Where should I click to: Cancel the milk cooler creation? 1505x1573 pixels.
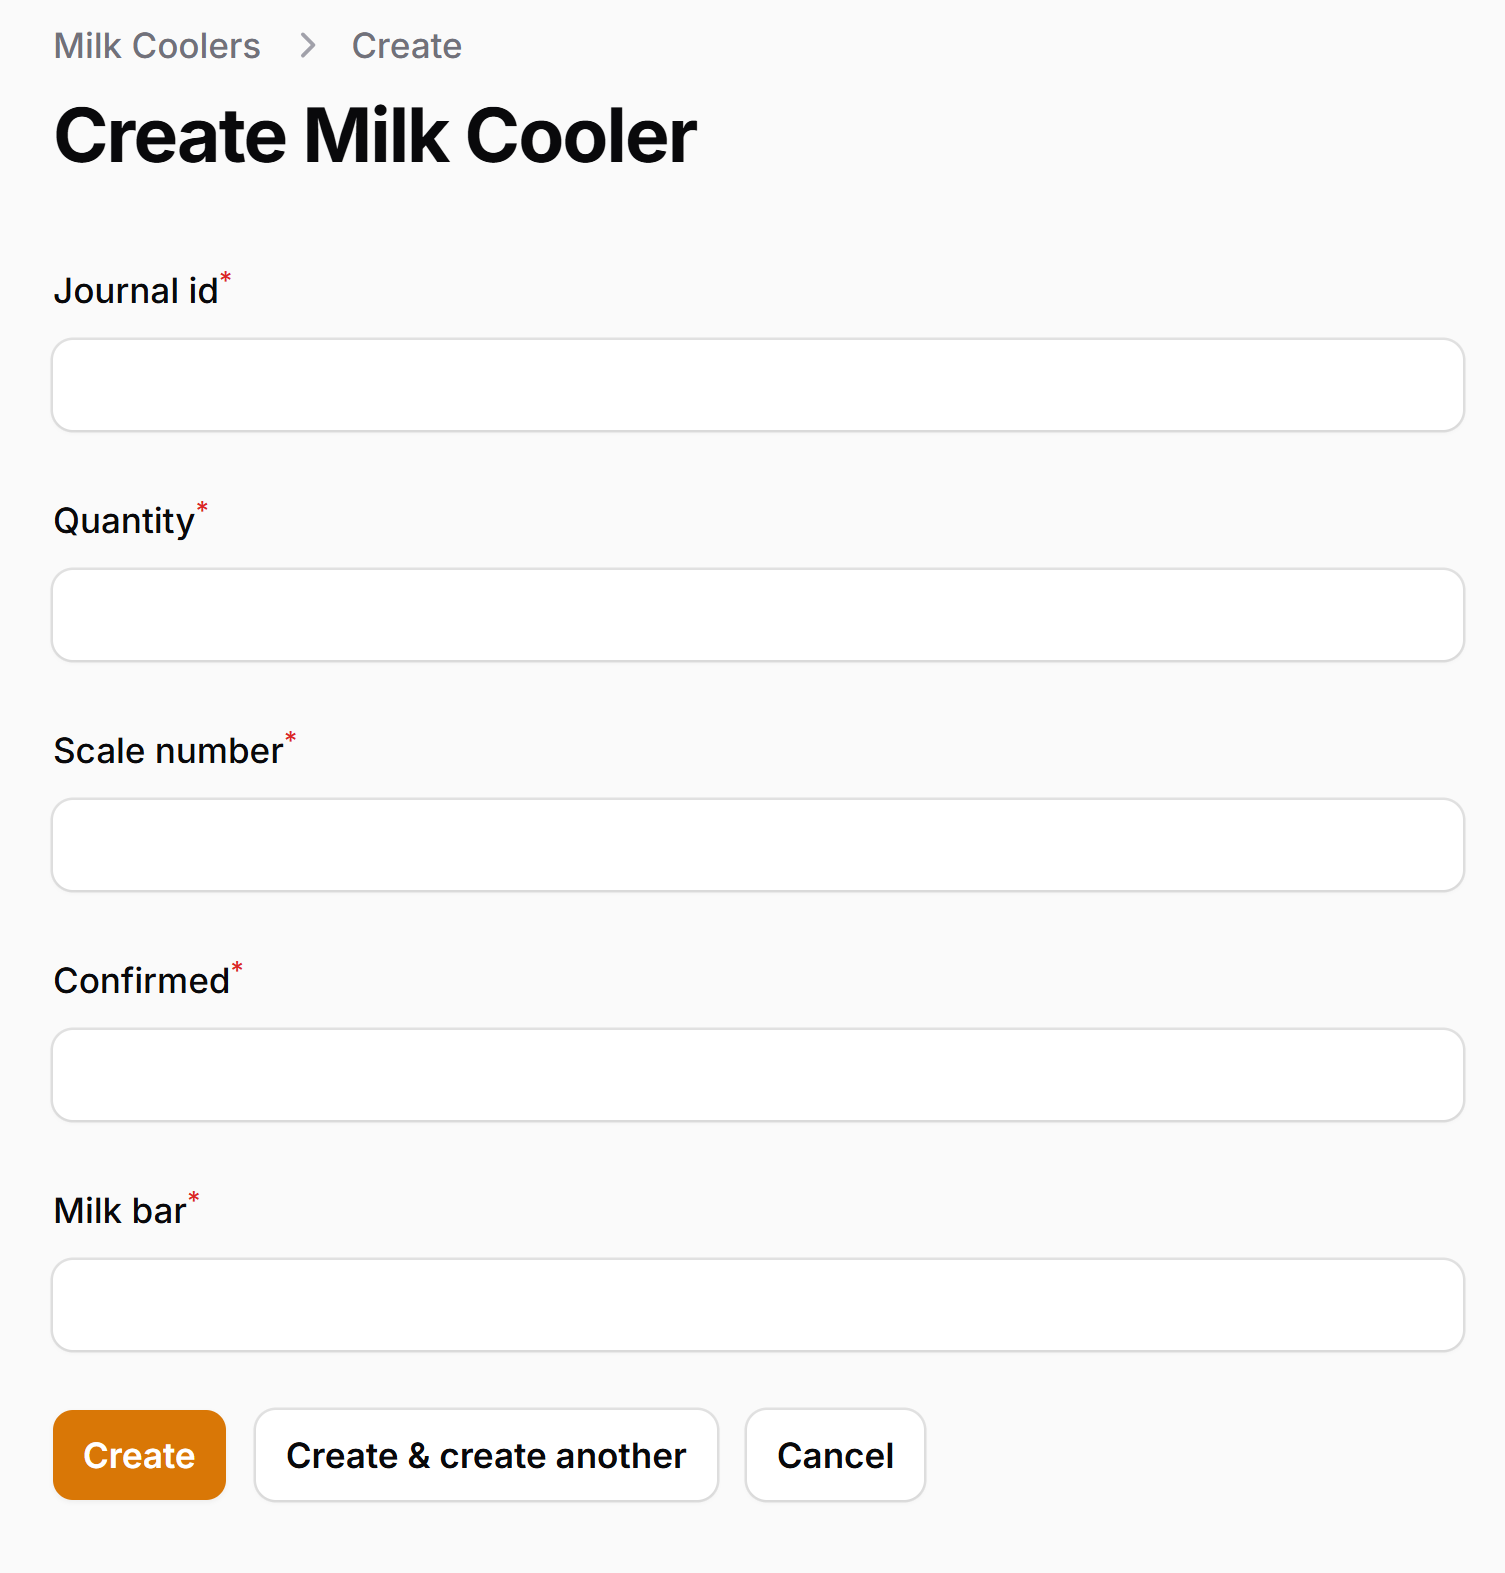point(835,1455)
